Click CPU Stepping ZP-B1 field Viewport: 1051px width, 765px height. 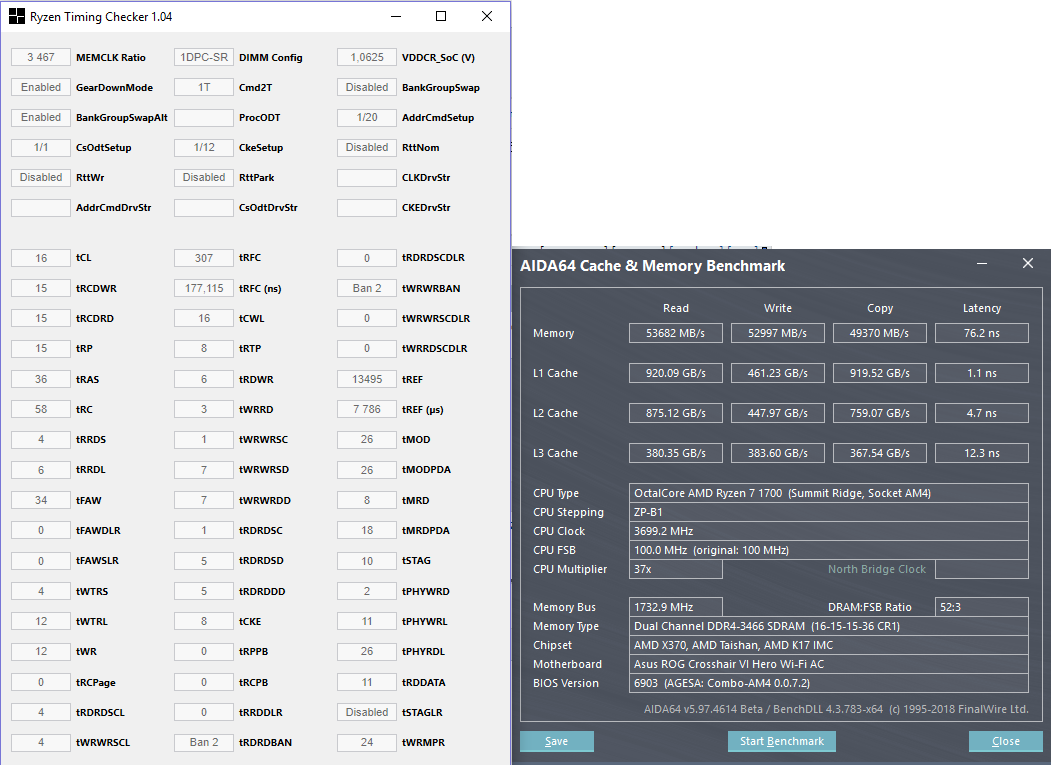coord(828,512)
